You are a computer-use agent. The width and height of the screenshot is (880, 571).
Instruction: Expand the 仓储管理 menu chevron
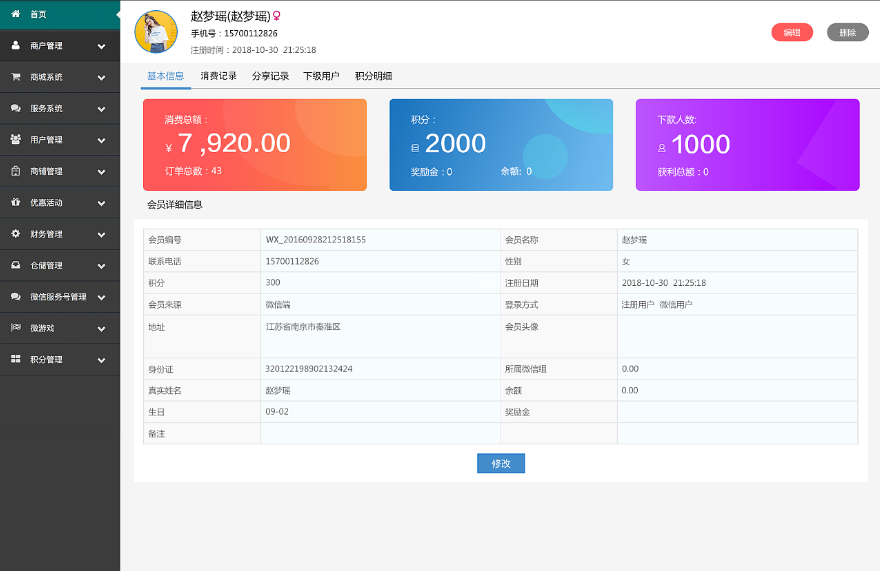click(x=102, y=266)
